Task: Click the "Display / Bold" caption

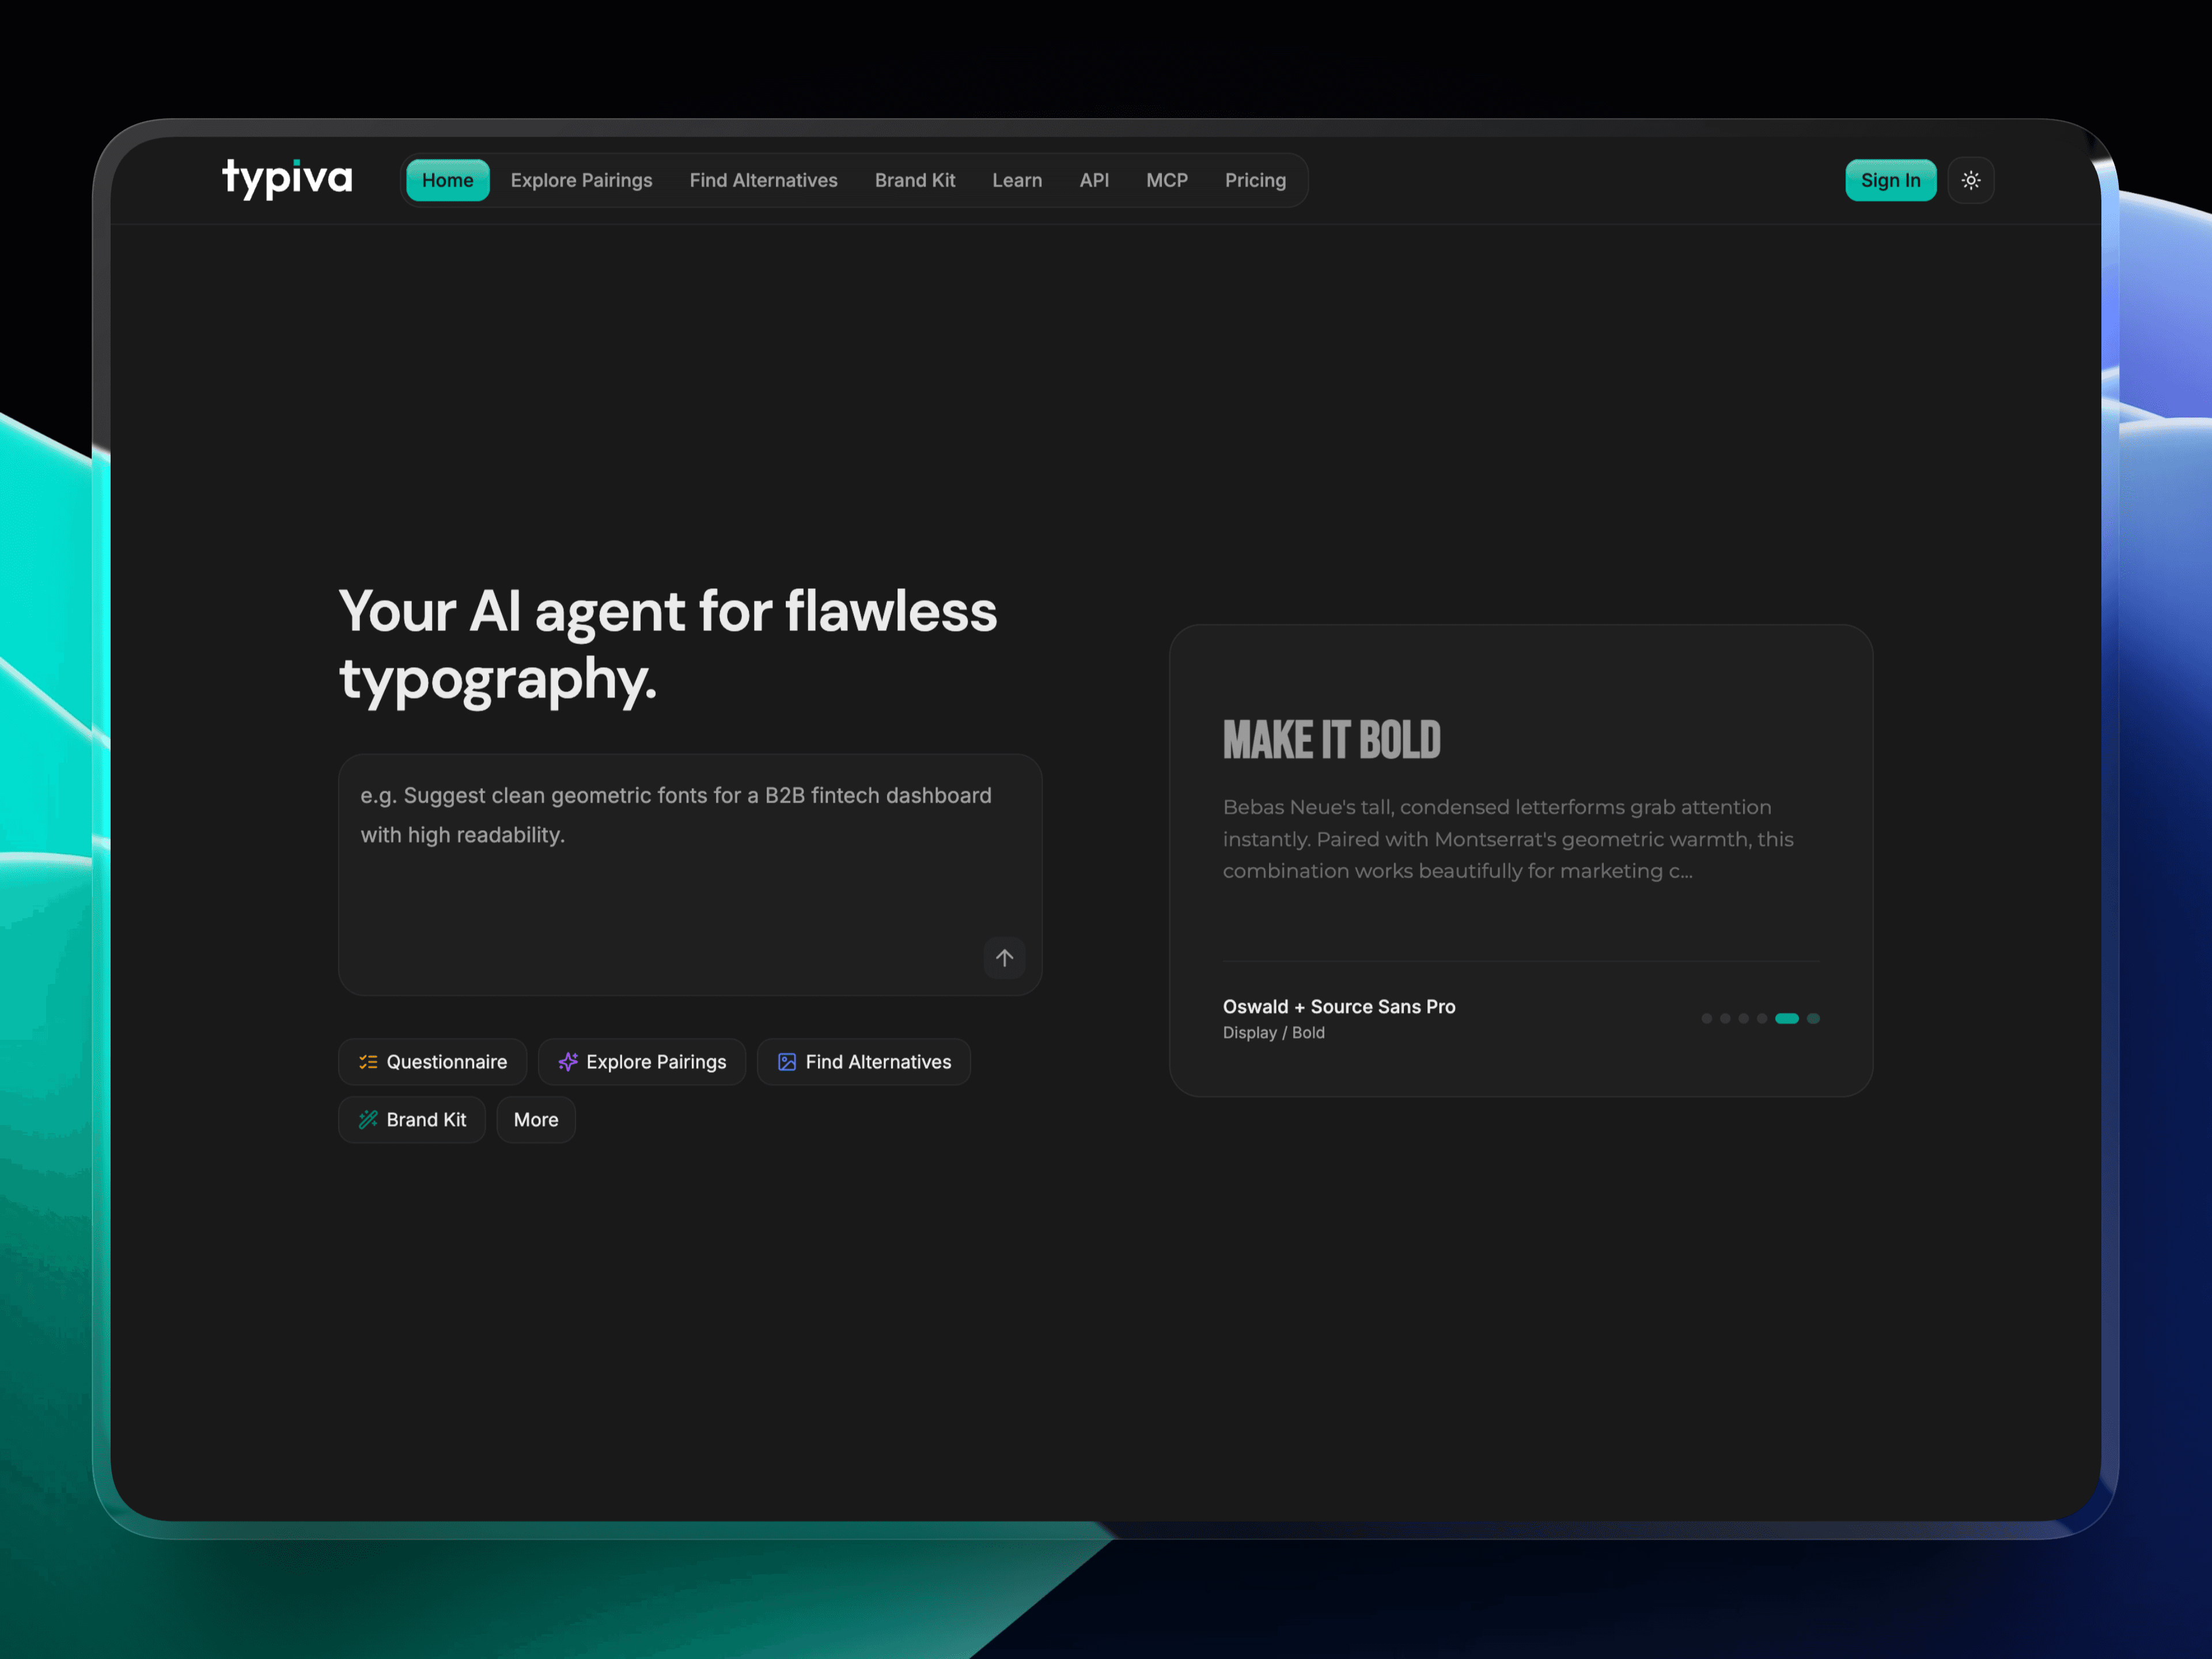Action: click(x=1273, y=1032)
